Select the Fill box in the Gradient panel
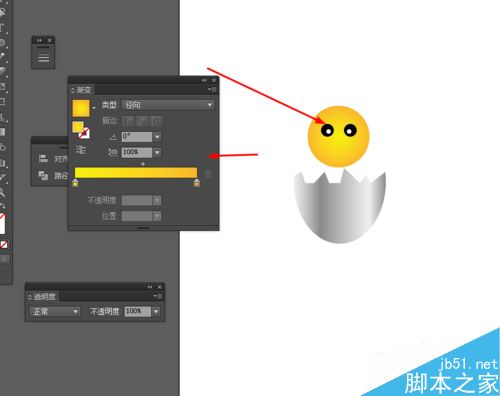This screenshot has width=500, height=396. (78, 127)
